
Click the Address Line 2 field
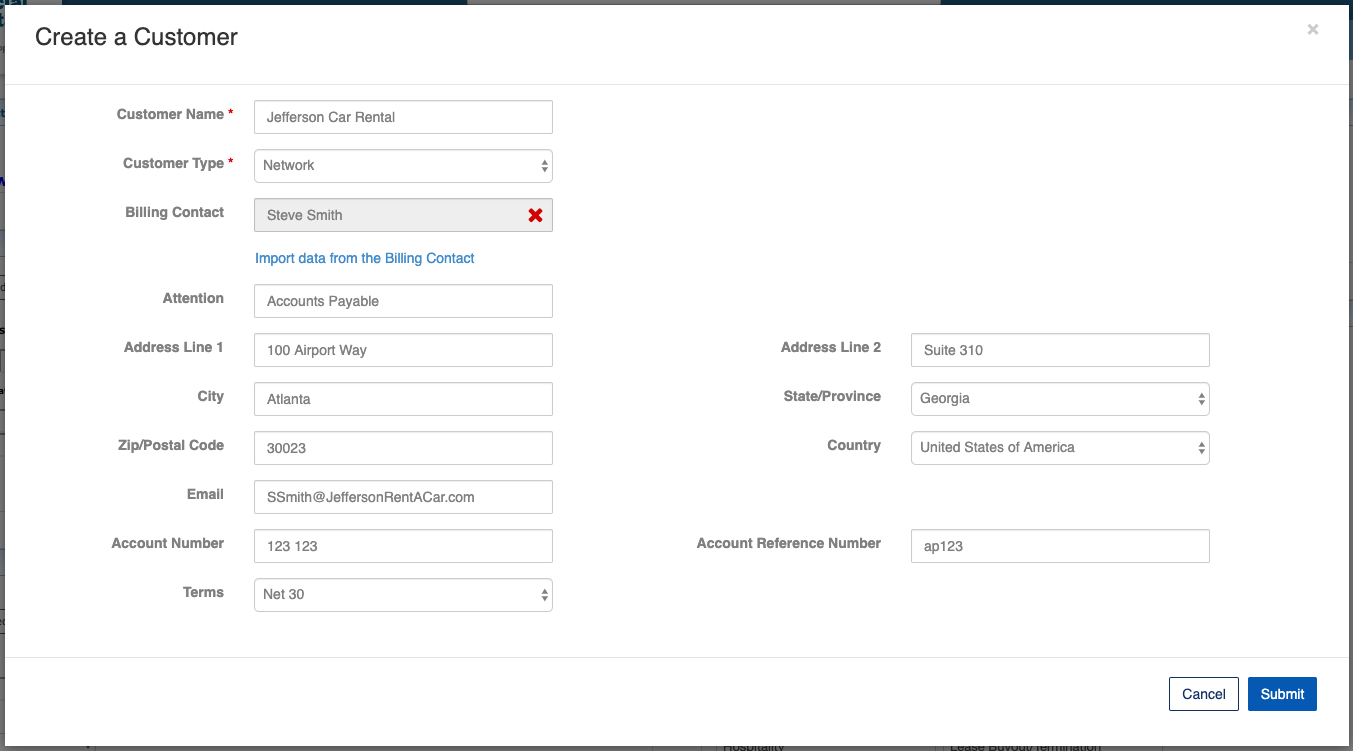[x=1059, y=350]
